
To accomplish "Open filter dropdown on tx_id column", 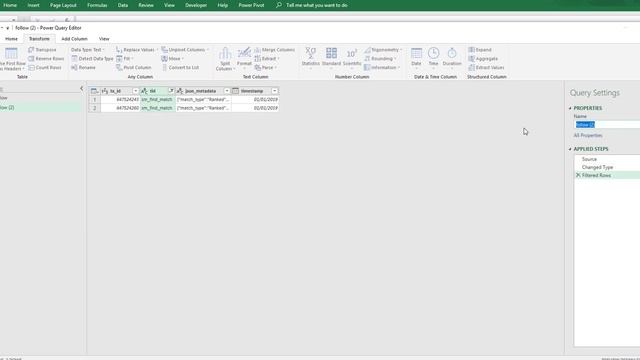I will click(x=136, y=91).
